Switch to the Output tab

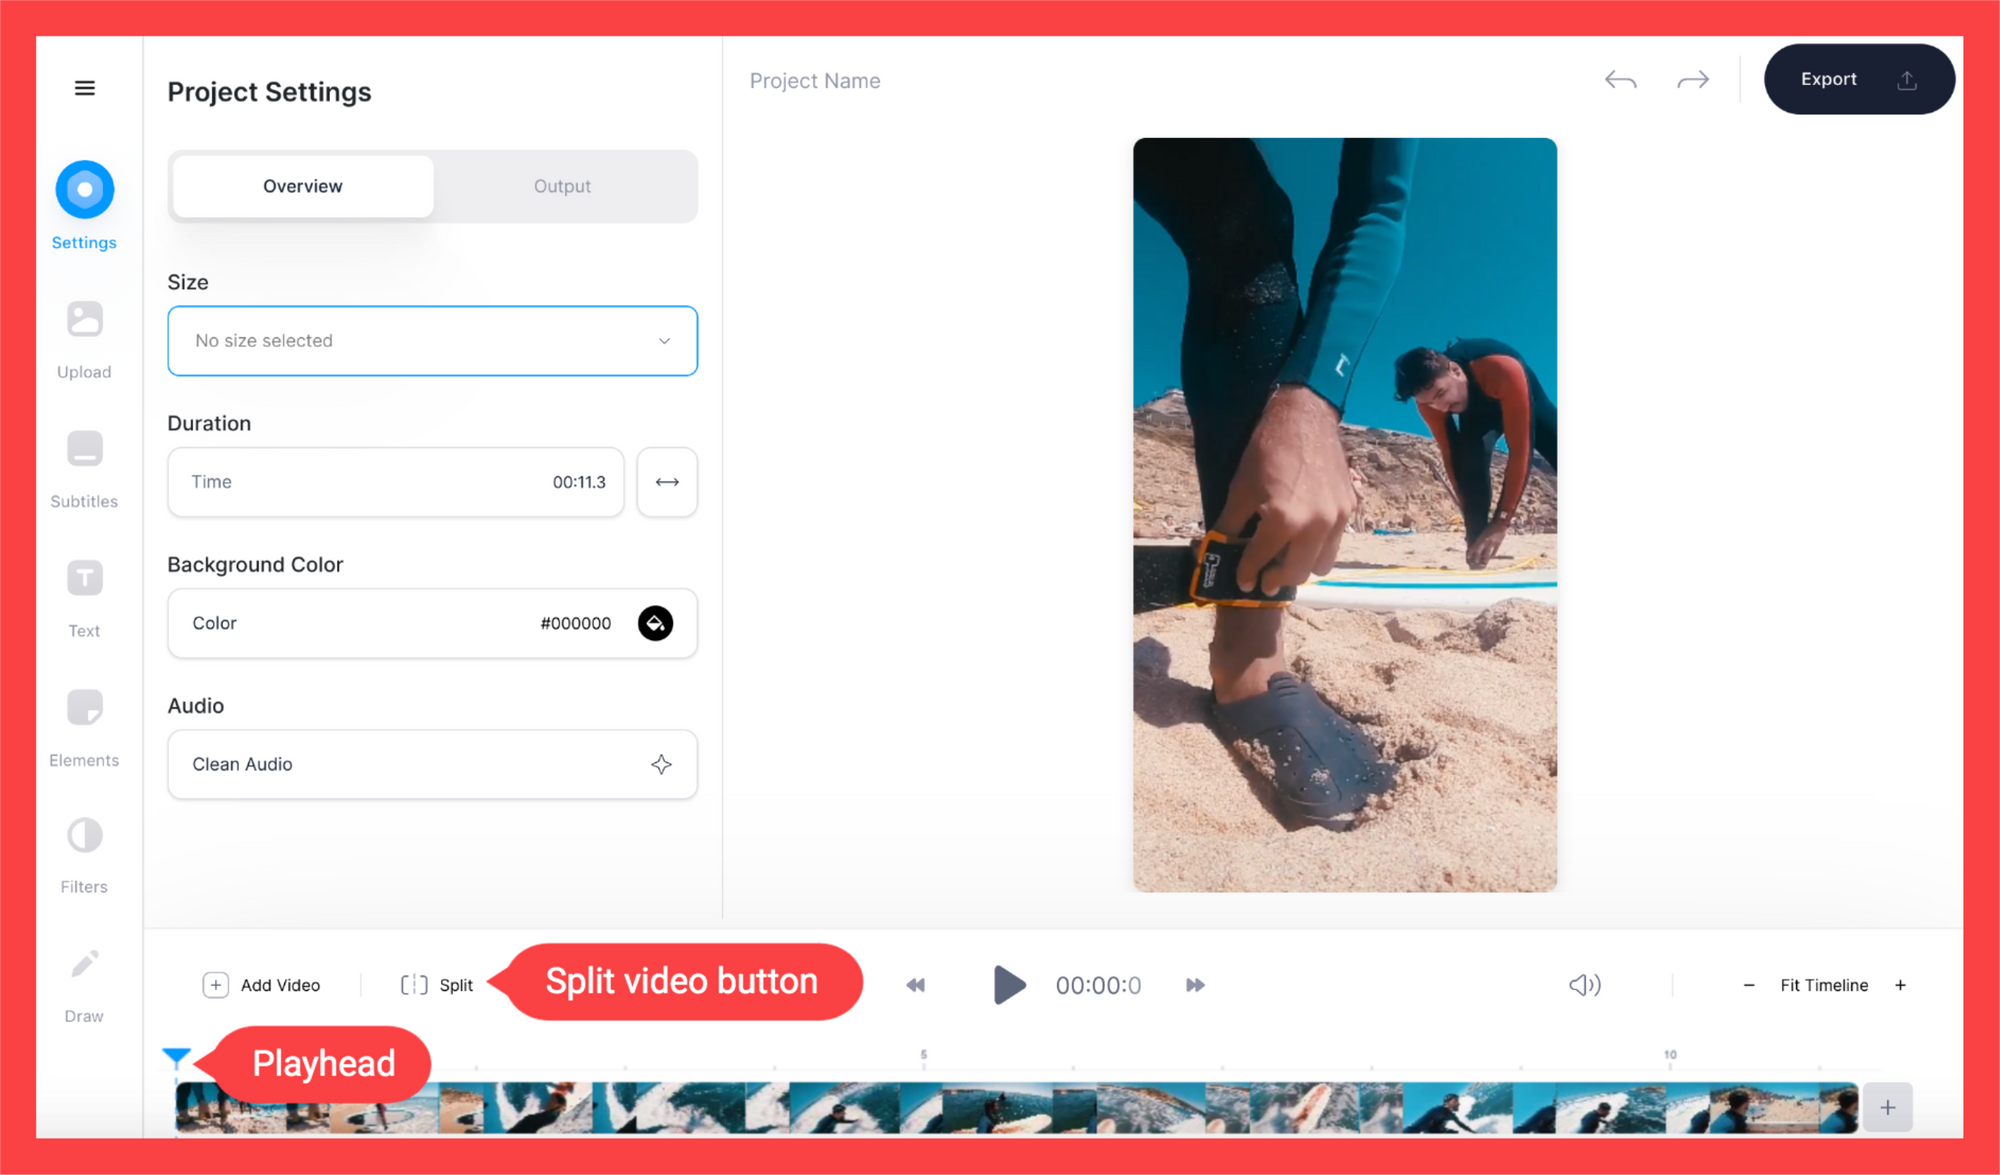pos(561,185)
